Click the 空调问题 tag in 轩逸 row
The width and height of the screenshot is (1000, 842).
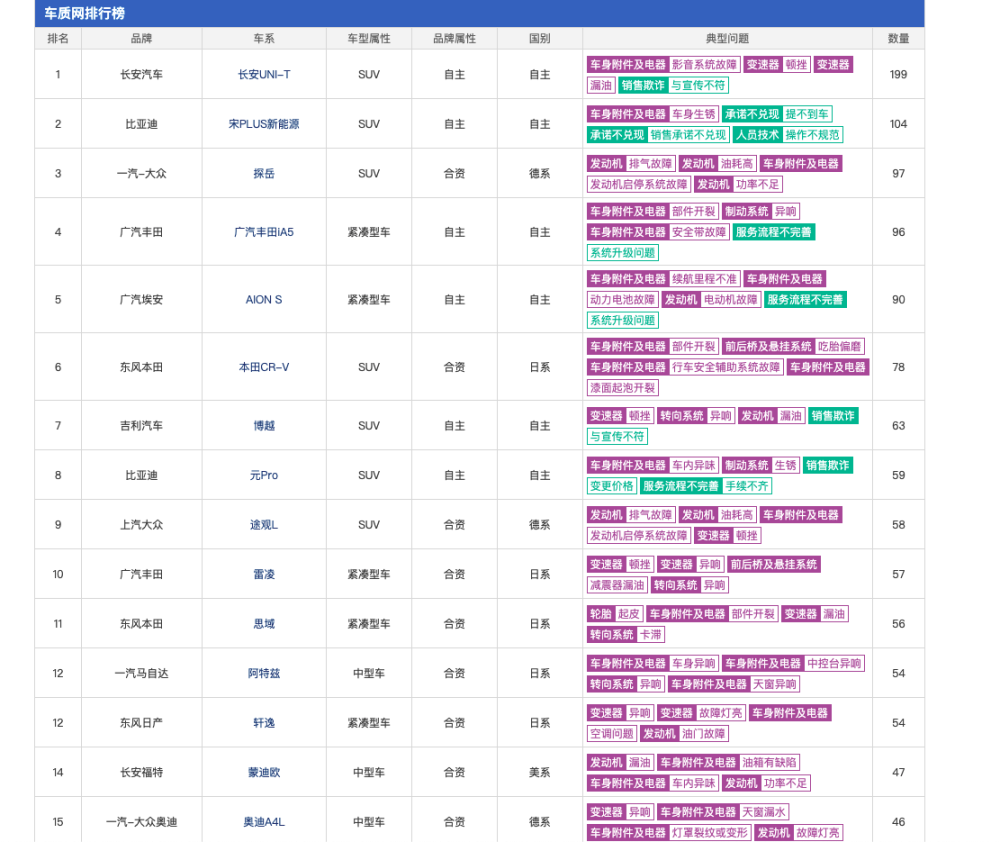(x=612, y=734)
